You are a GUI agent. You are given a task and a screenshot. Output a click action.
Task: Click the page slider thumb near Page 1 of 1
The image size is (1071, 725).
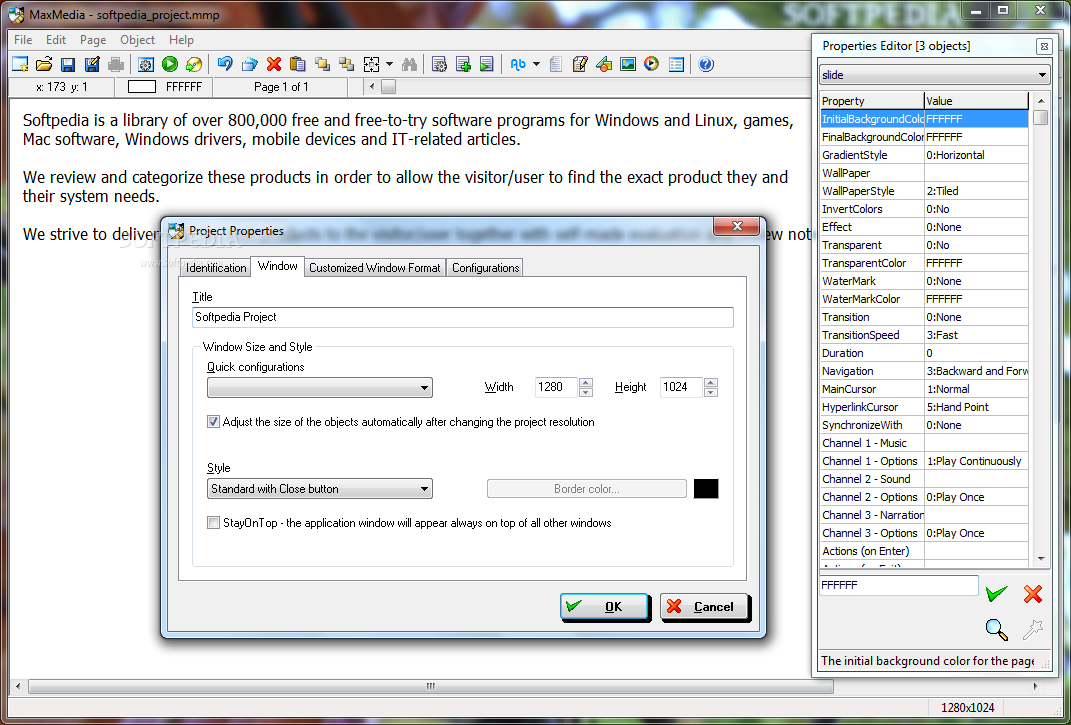pos(388,87)
